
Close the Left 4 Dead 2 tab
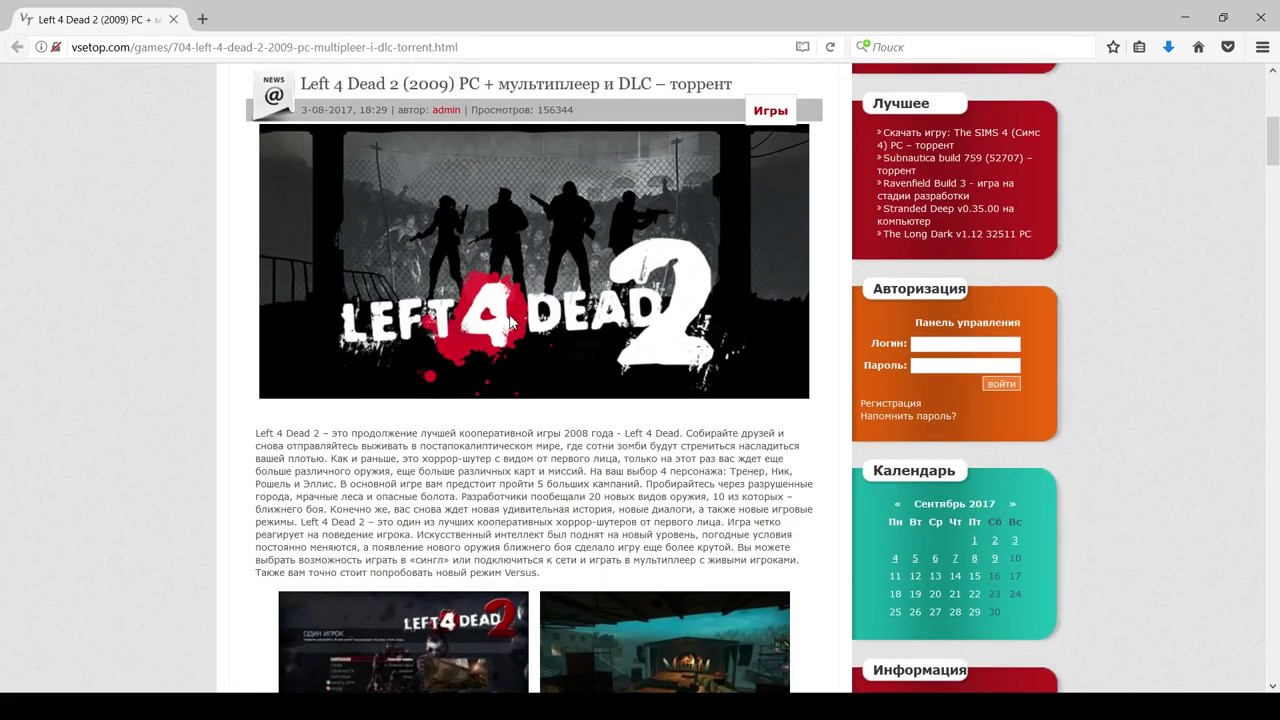174,19
